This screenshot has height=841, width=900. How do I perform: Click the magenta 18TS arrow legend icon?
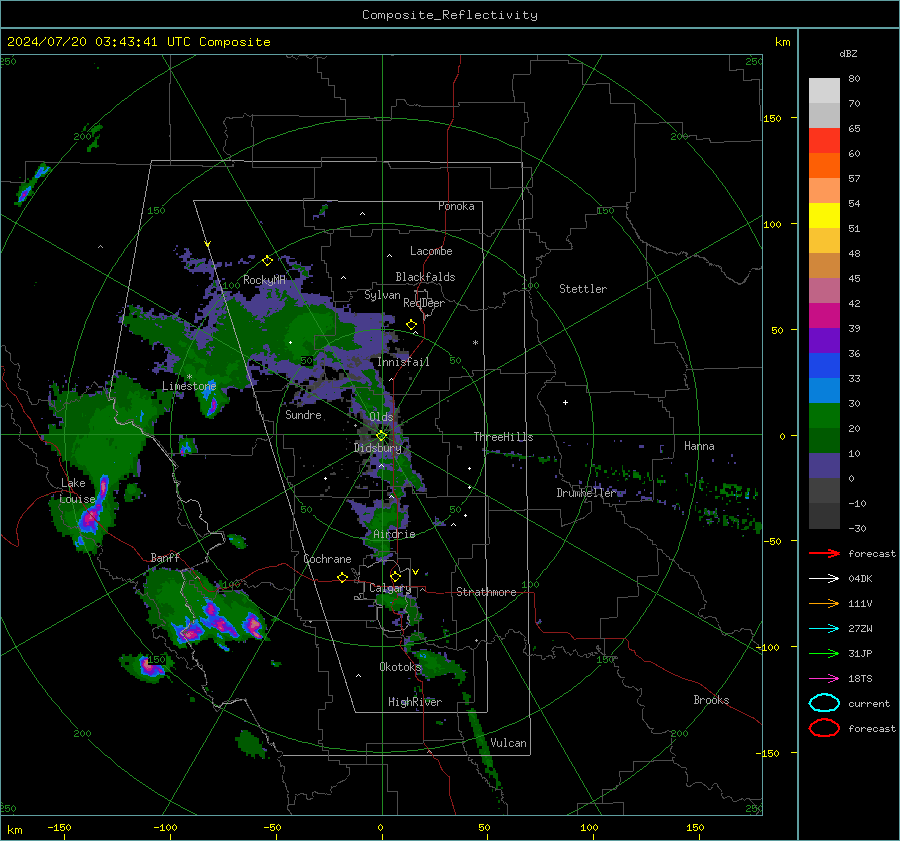[x=824, y=679]
